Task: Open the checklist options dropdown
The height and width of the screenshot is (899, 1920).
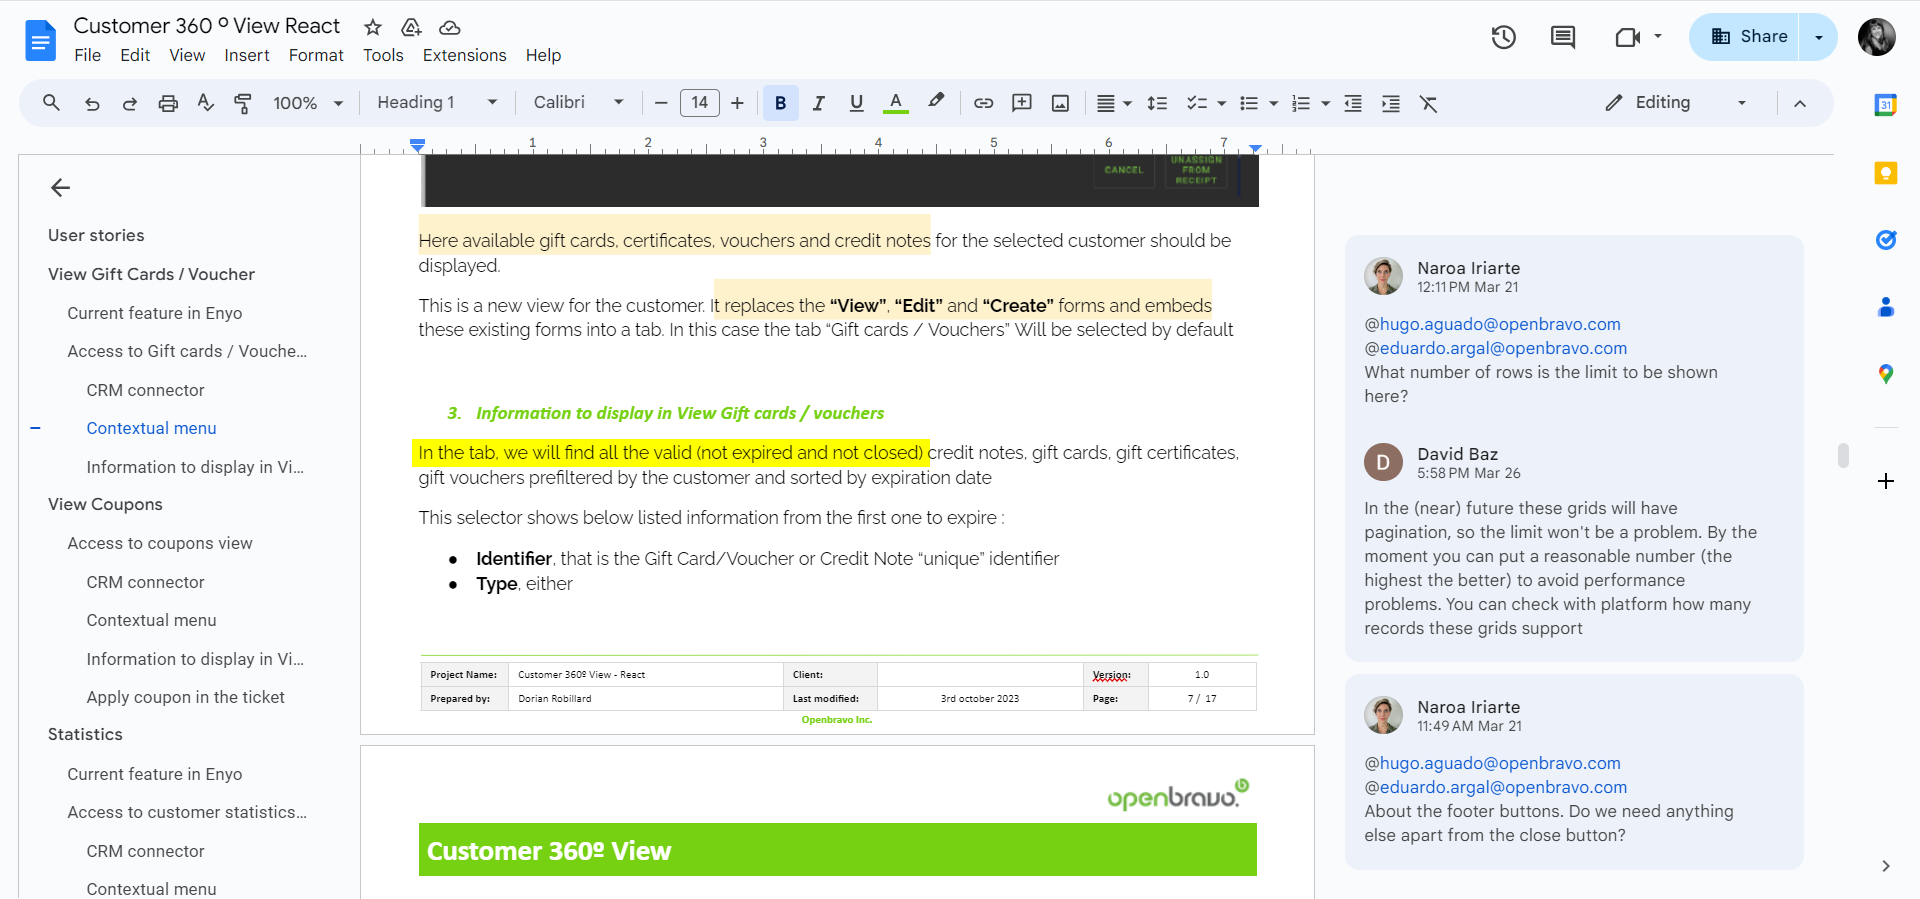Action: [x=1222, y=103]
